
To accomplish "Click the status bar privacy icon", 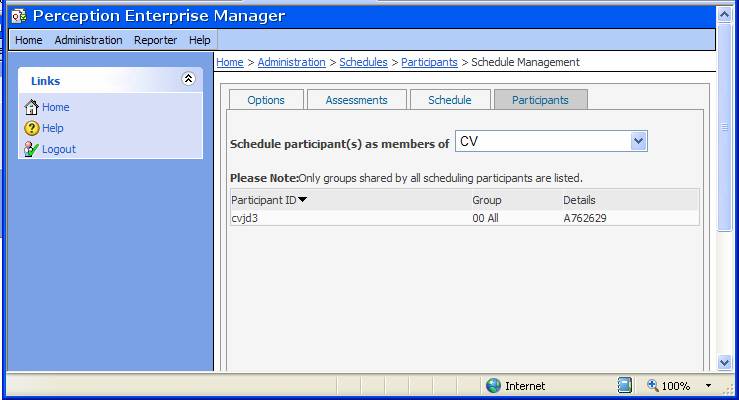I will click(625, 386).
